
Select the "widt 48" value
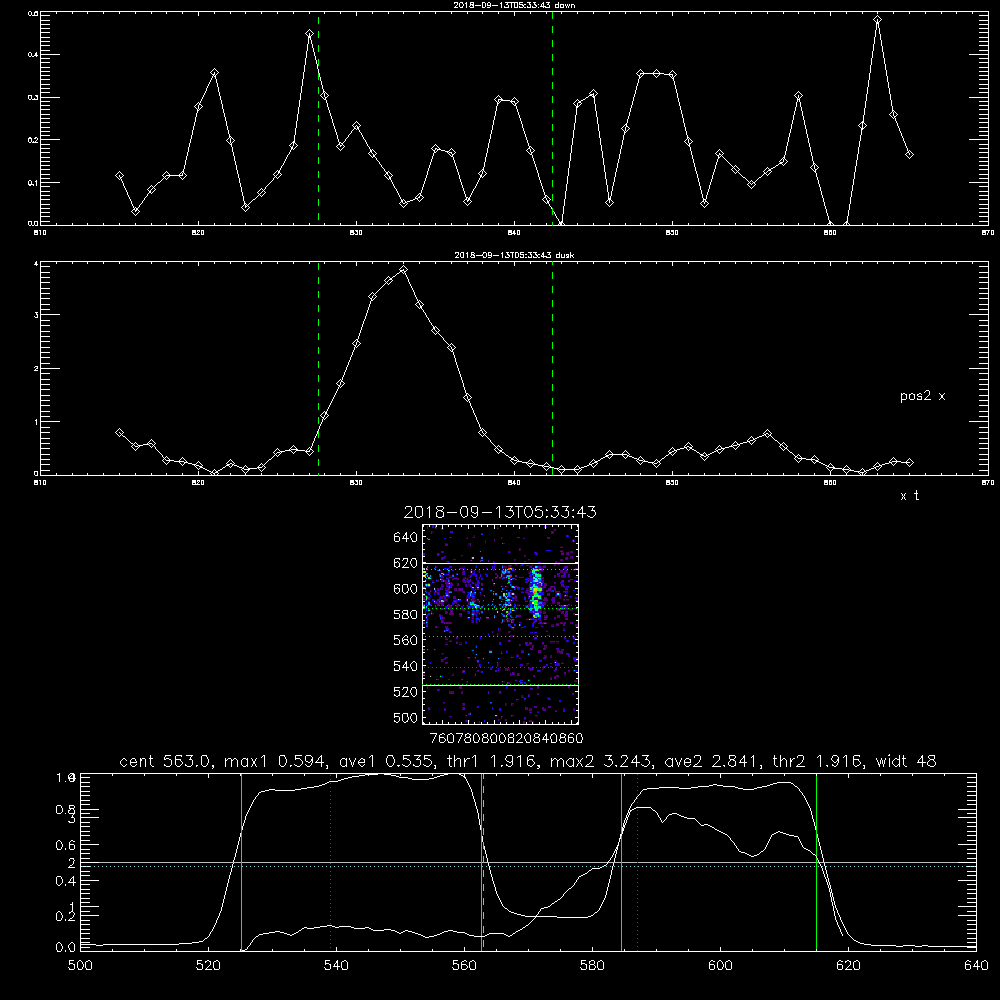pos(906,761)
